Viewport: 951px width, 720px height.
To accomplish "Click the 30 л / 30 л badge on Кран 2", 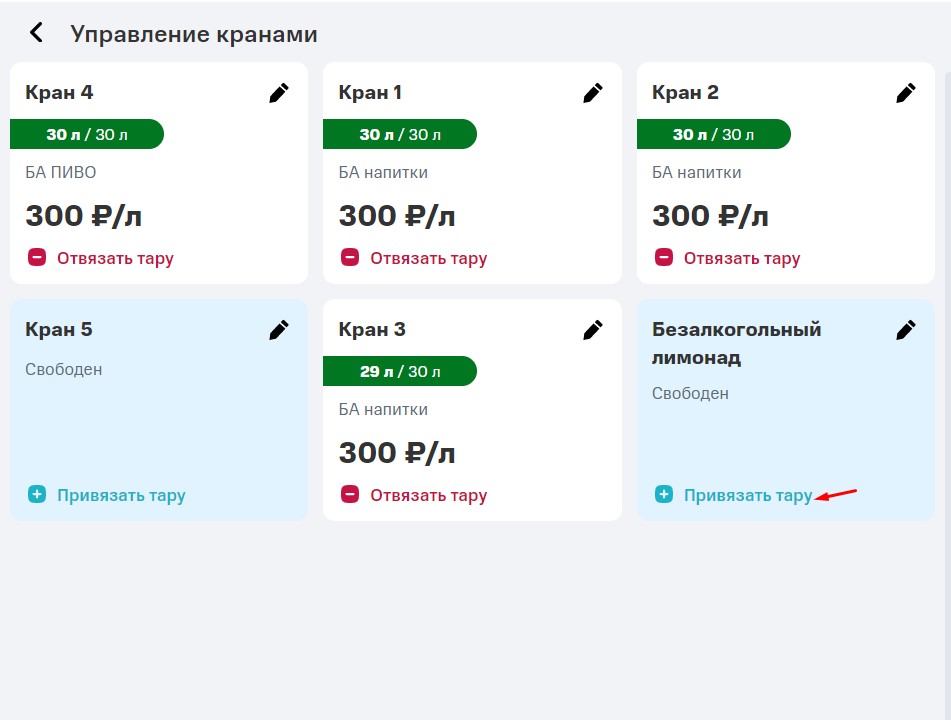I will 713,134.
